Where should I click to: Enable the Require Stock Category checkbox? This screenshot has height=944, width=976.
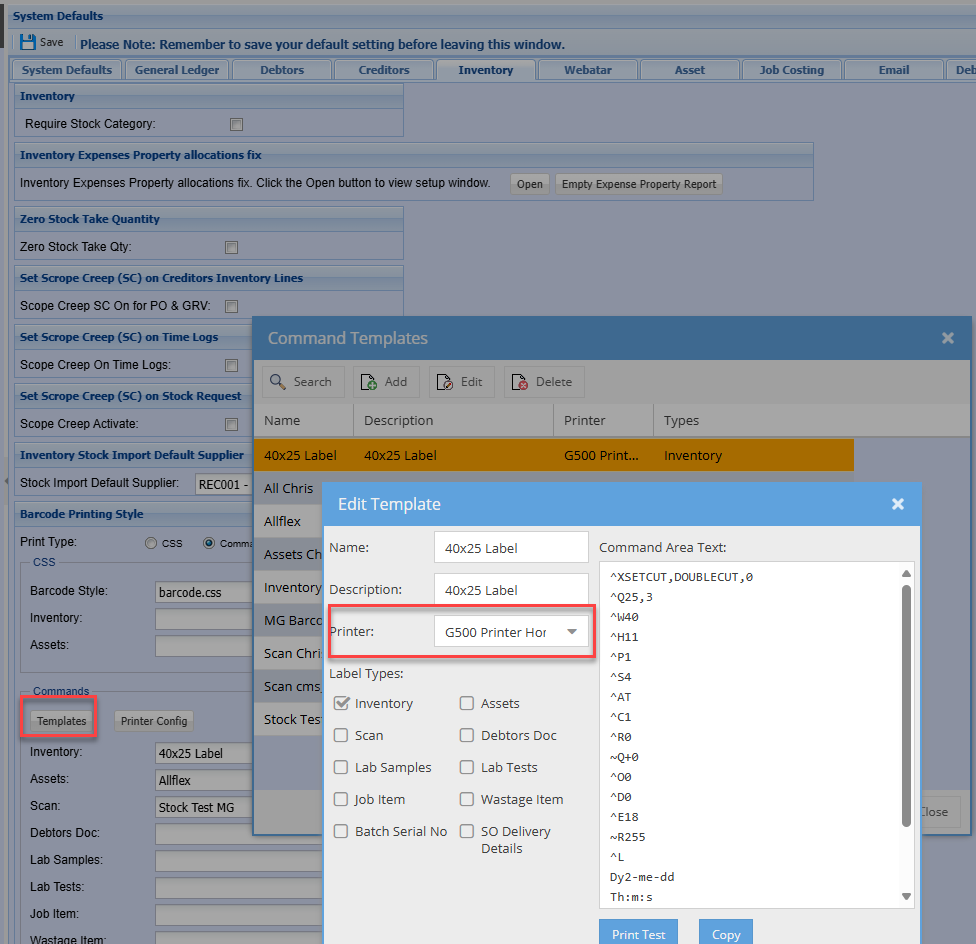click(237, 125)
